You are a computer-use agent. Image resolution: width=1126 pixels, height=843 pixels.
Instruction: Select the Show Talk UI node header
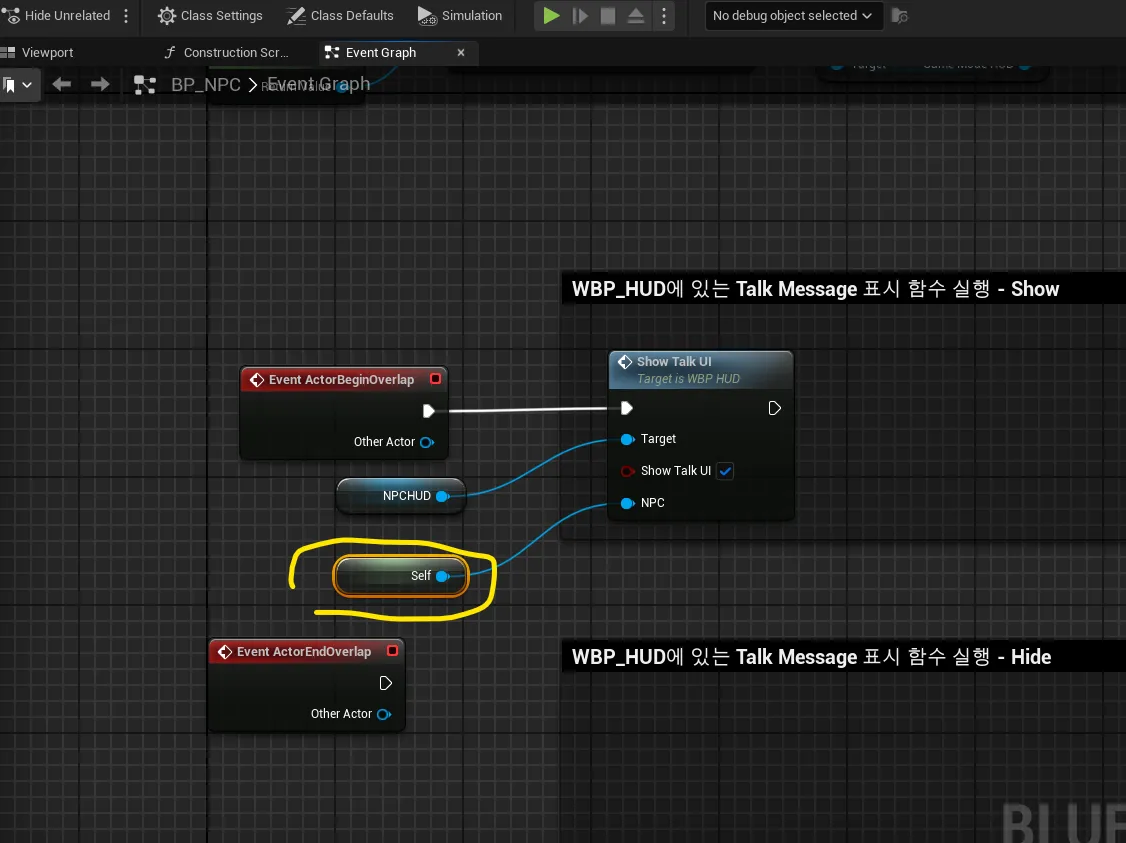[x=701, y=370]
